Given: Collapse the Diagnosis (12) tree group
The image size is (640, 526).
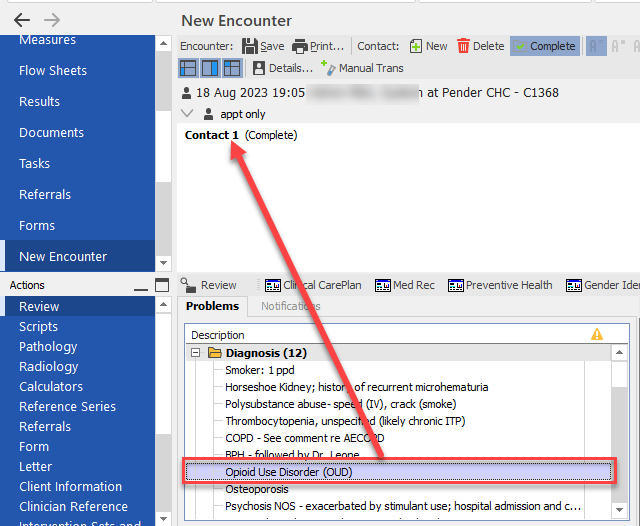Looking at the screenshot, I should tap(198, 353).
